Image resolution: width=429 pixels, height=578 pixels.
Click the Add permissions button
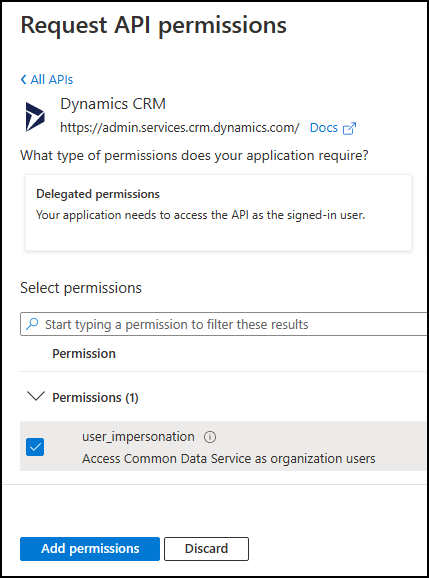tap(90, 549)
